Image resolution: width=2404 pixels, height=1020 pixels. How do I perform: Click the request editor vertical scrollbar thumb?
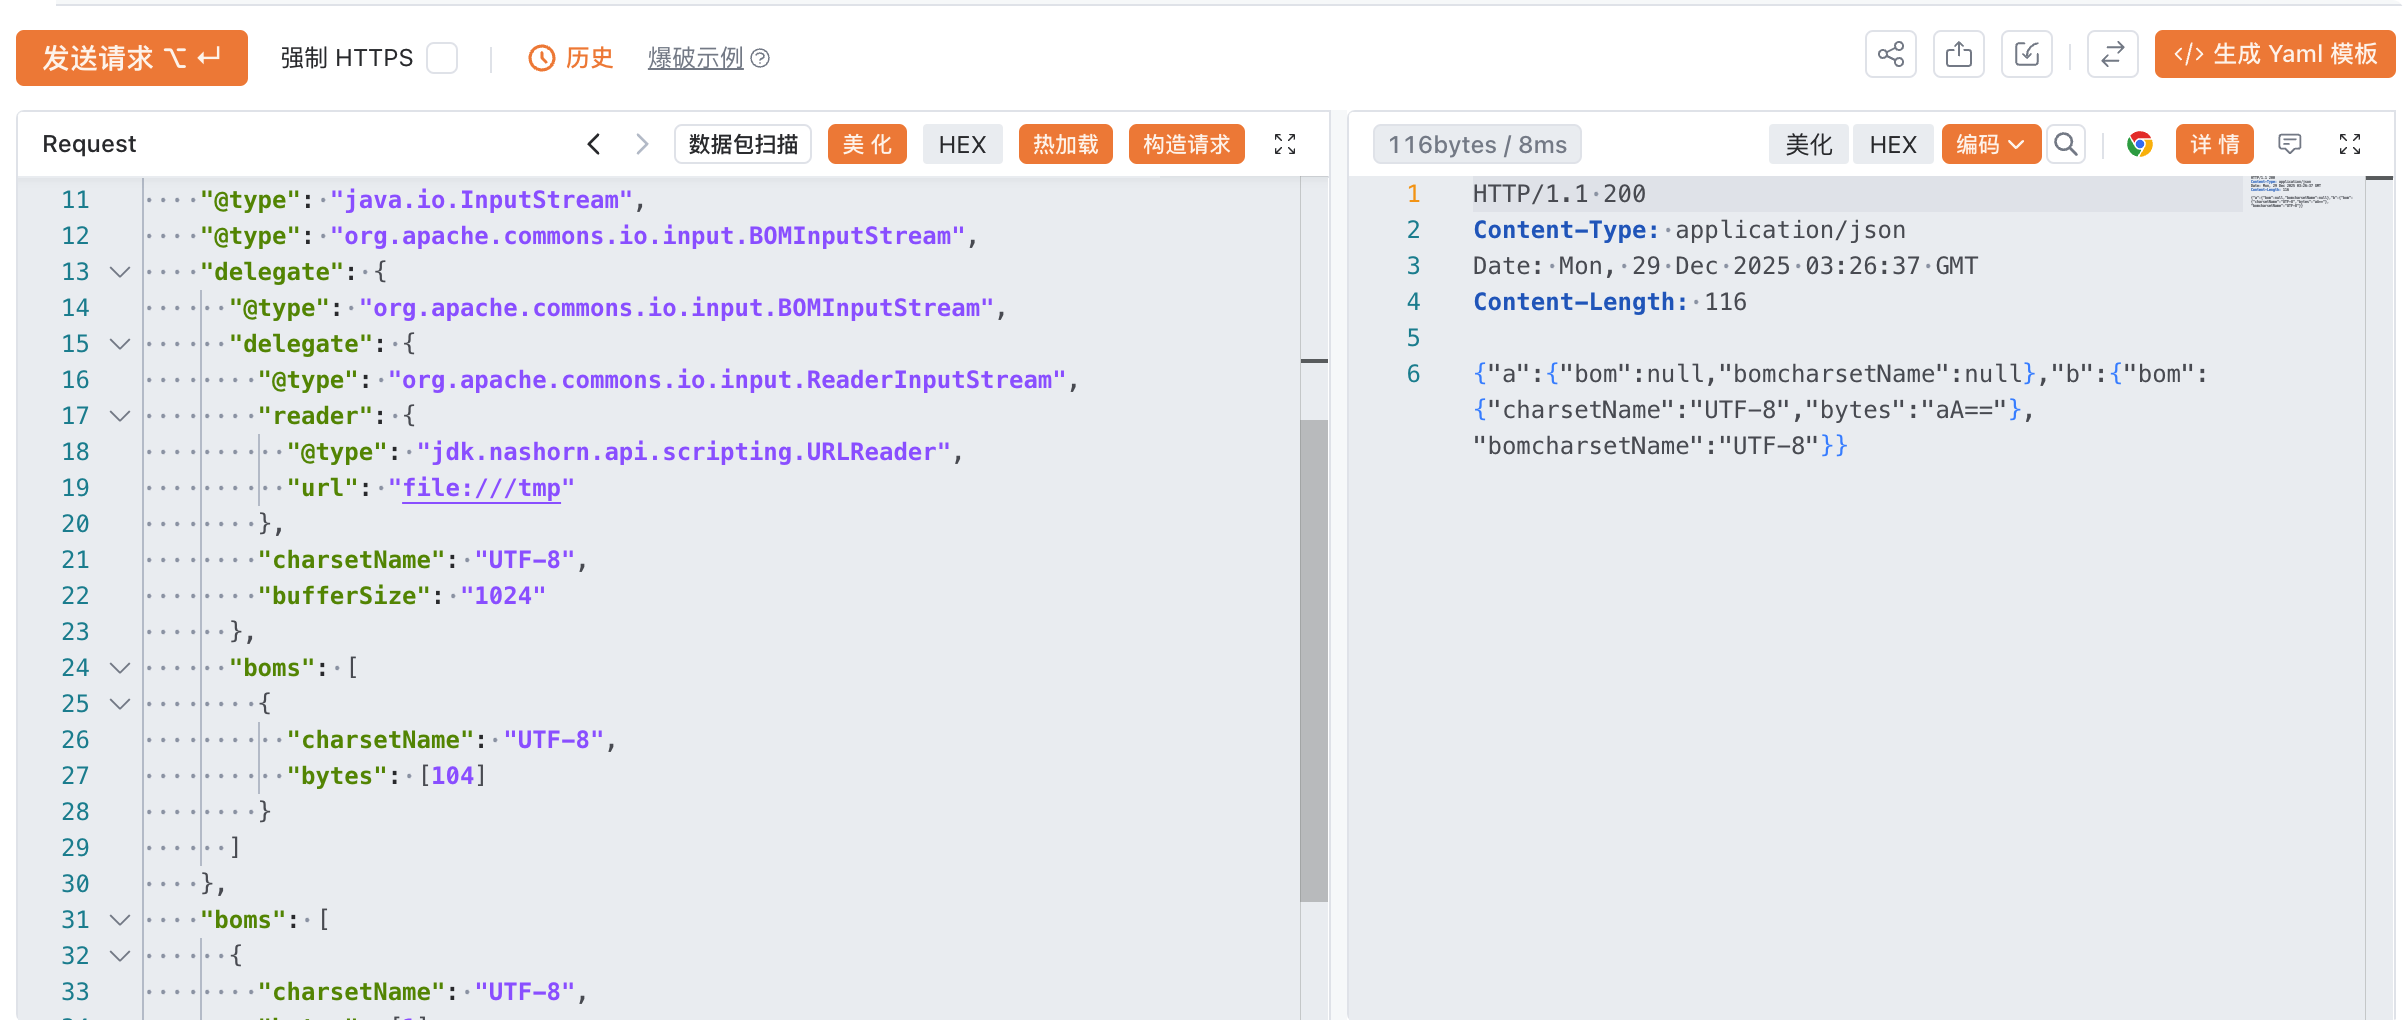click(x=1314, y=660)
